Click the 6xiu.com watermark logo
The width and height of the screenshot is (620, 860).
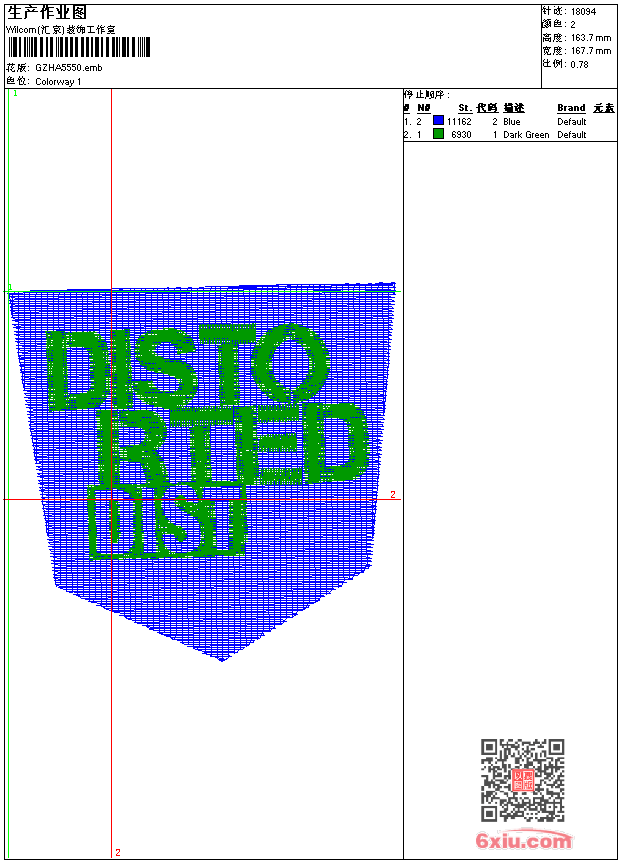click(524, 841)
